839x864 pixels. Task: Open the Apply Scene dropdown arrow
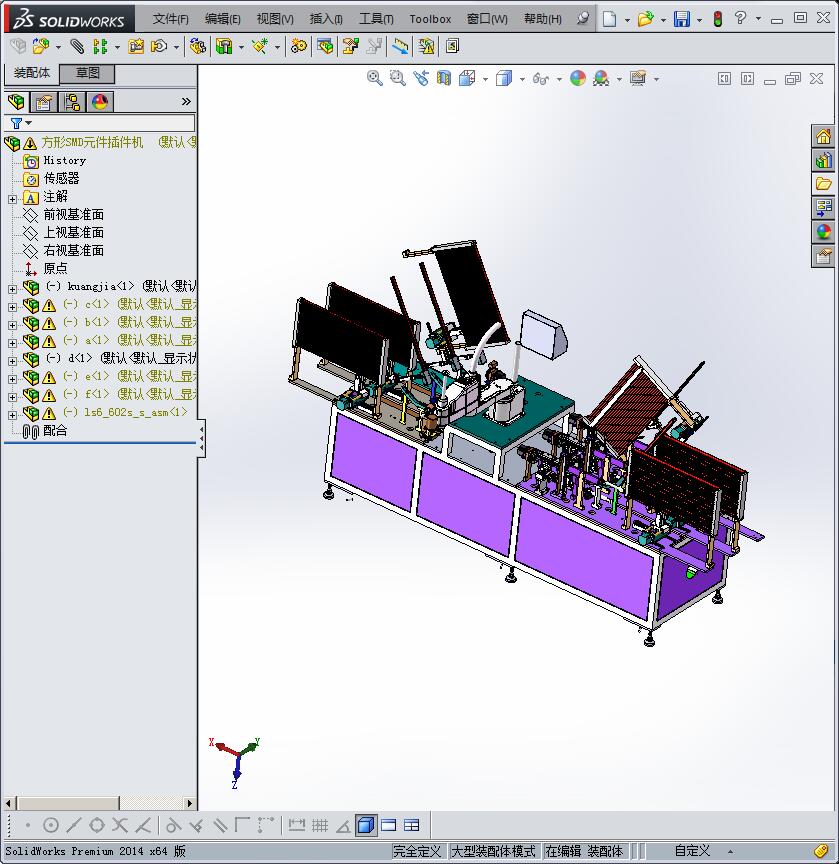(x=619, y=79)
